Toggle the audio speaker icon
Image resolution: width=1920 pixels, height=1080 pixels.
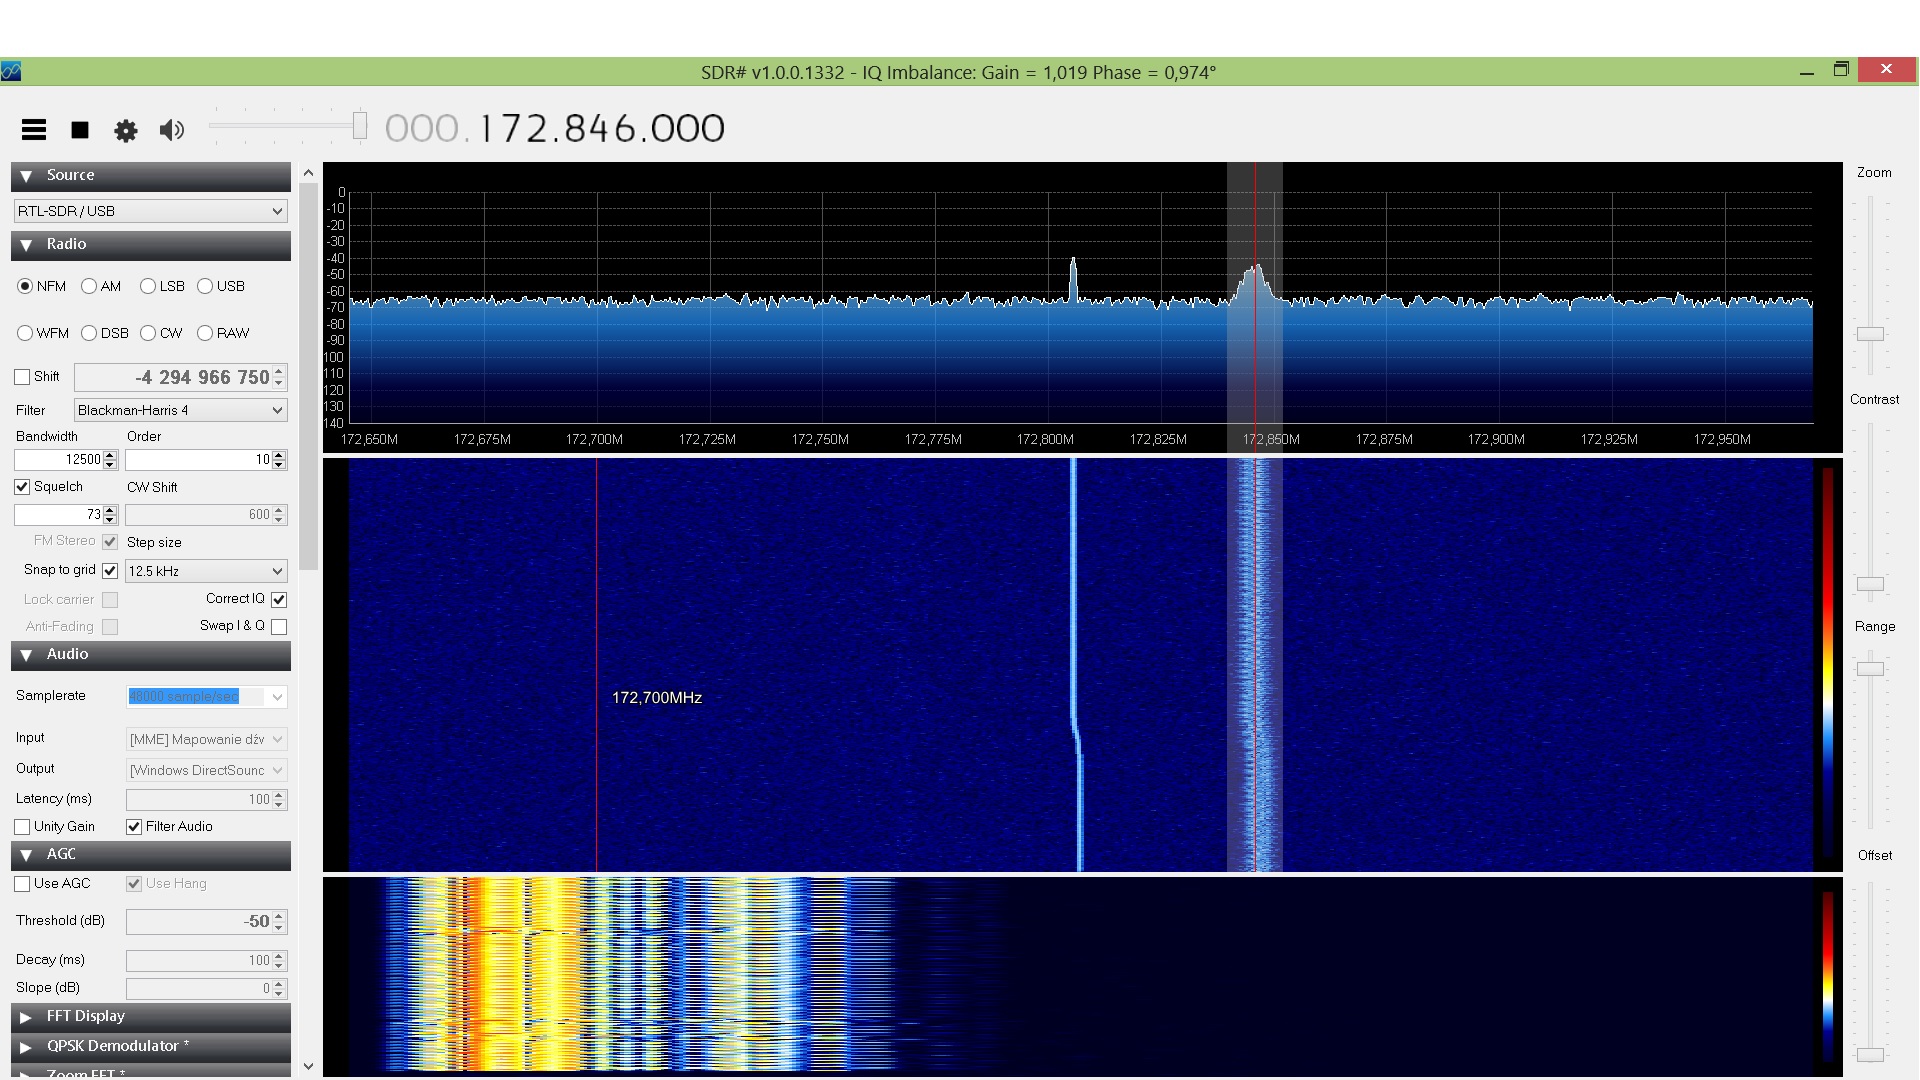pos(172,130)
